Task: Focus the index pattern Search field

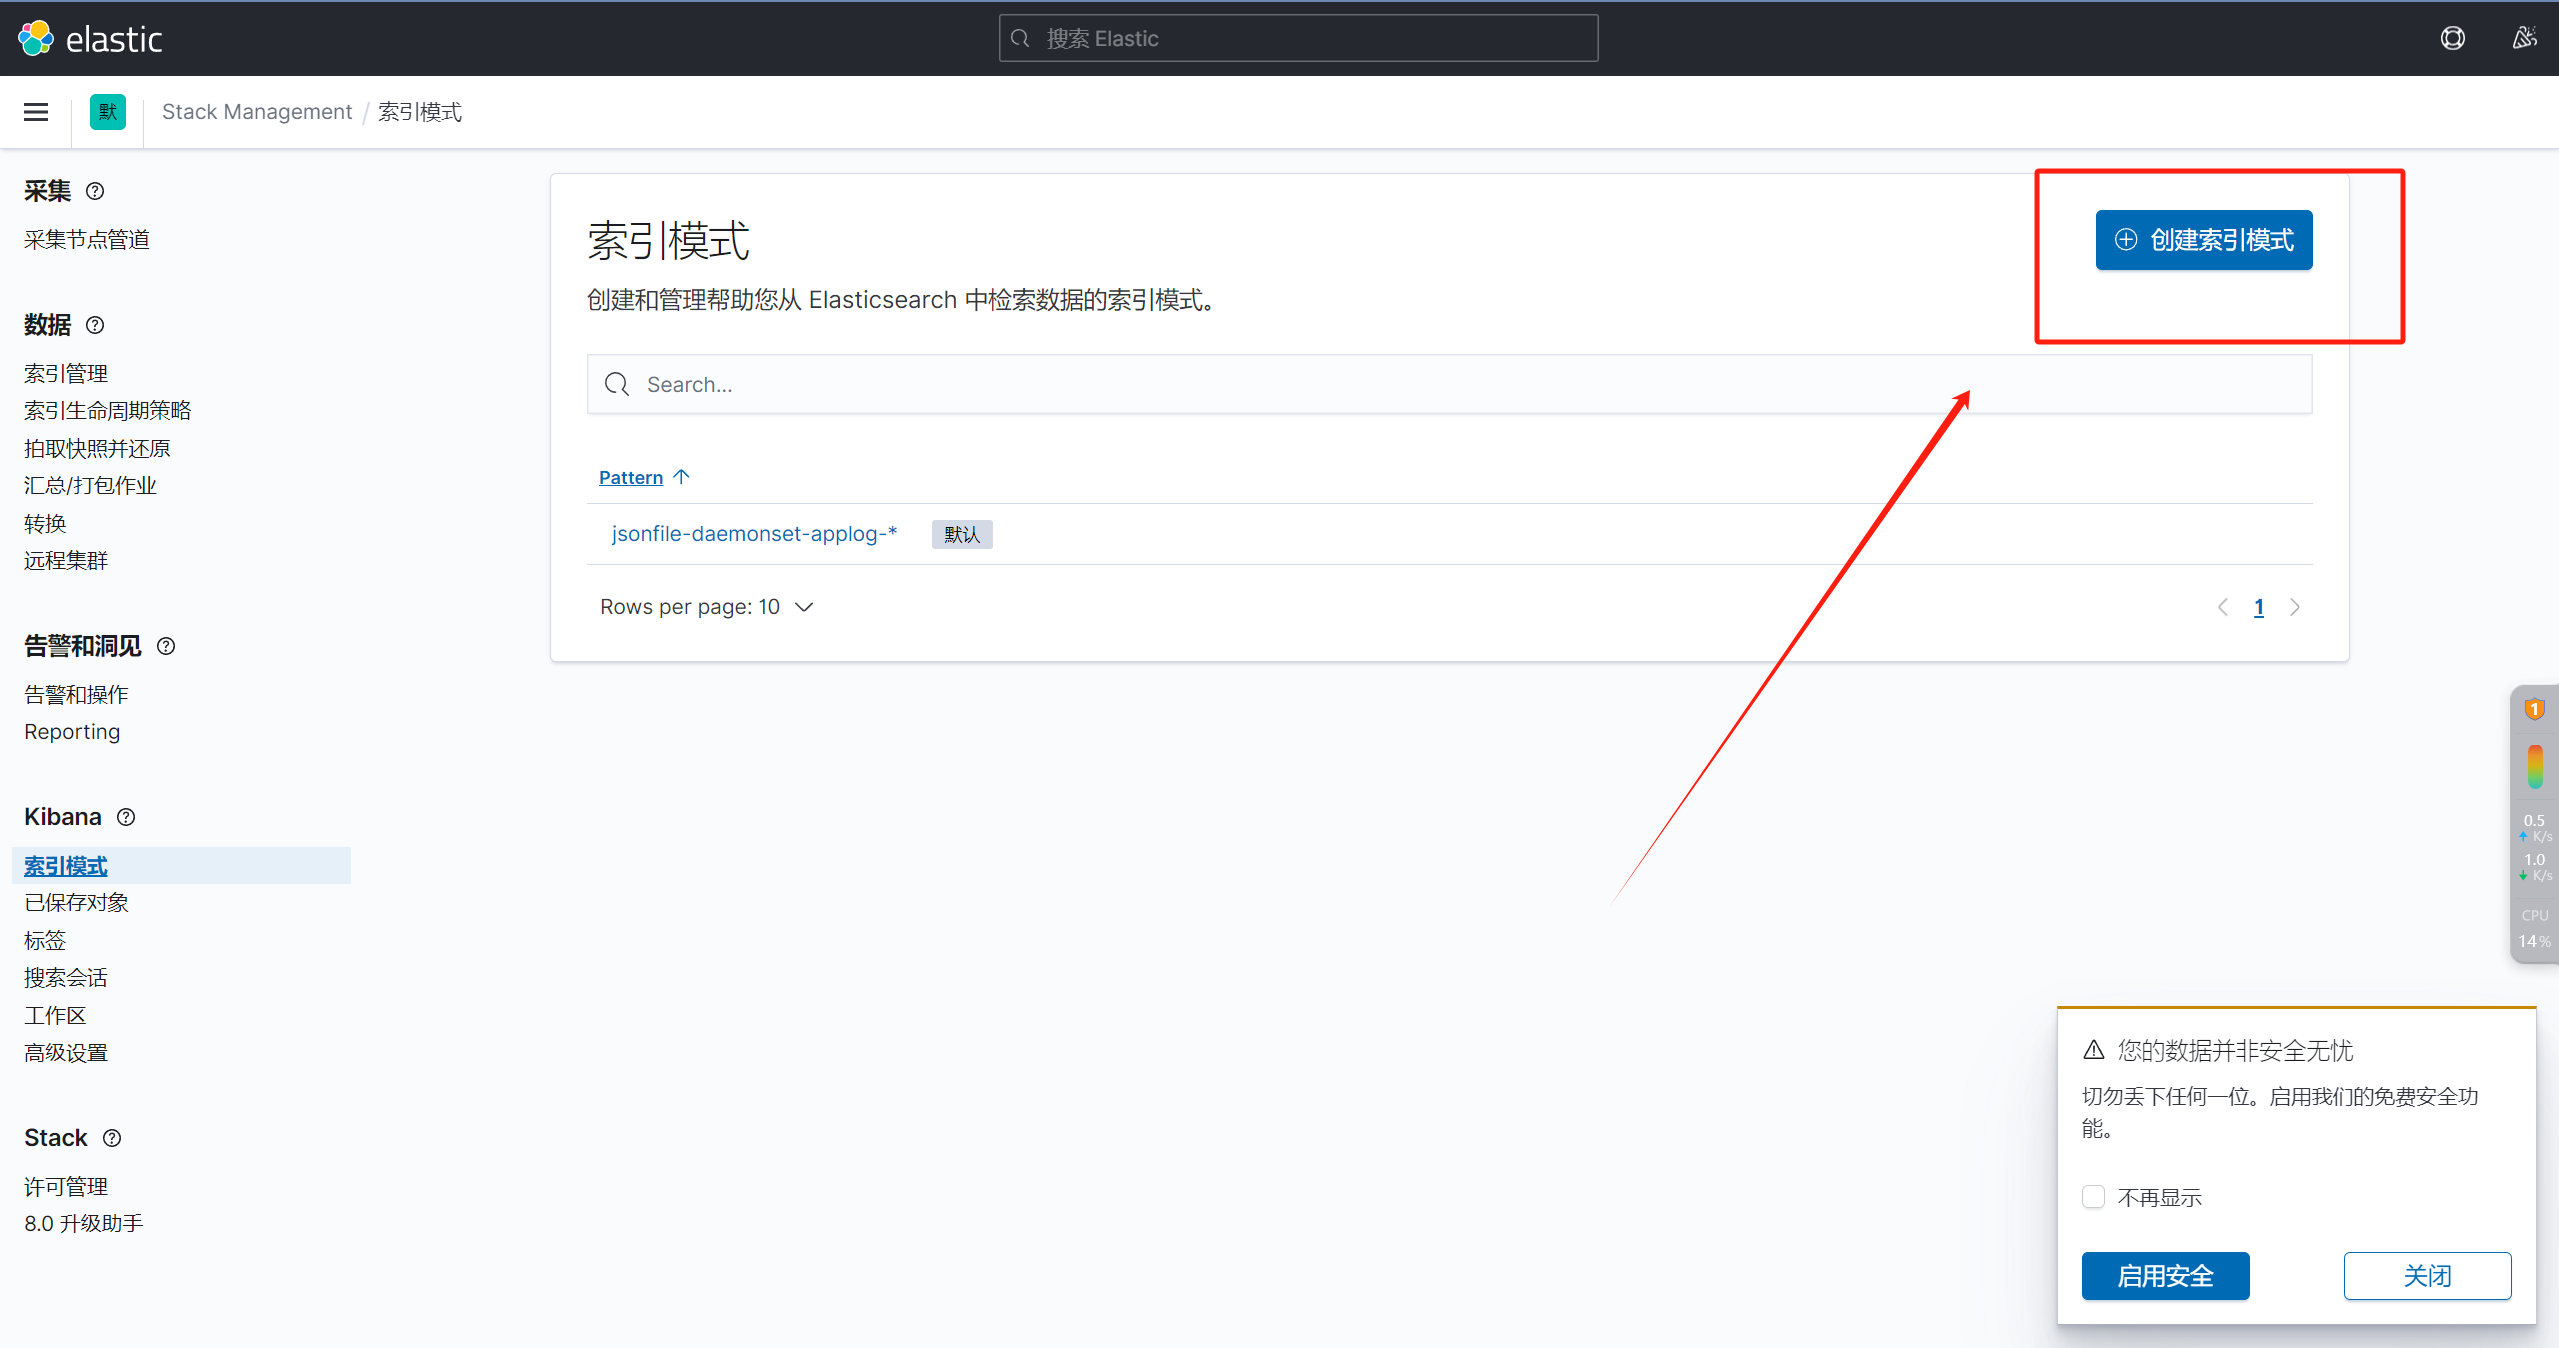Action: point(1449,384)
